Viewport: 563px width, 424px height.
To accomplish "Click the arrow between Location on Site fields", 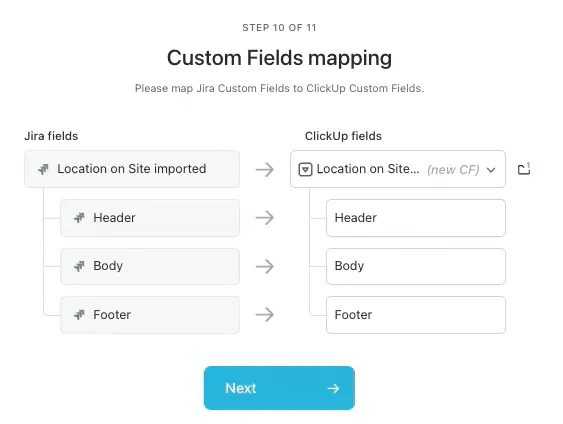I will pos(265,169).
